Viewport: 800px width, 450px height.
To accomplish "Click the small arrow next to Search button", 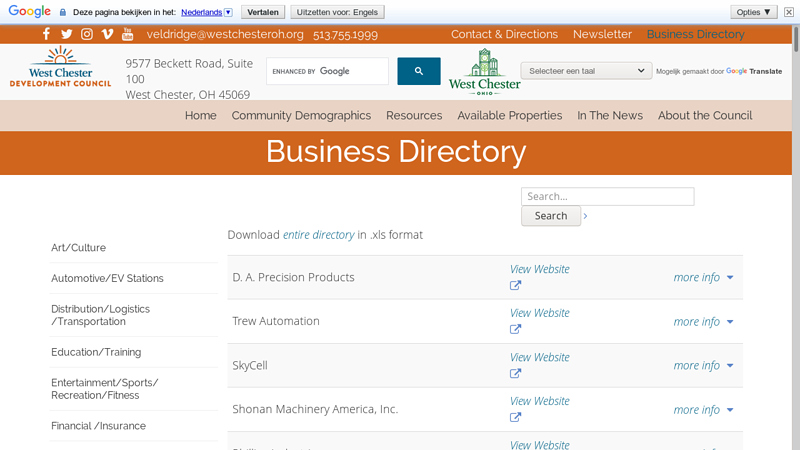I will click(x=585, y=216).
